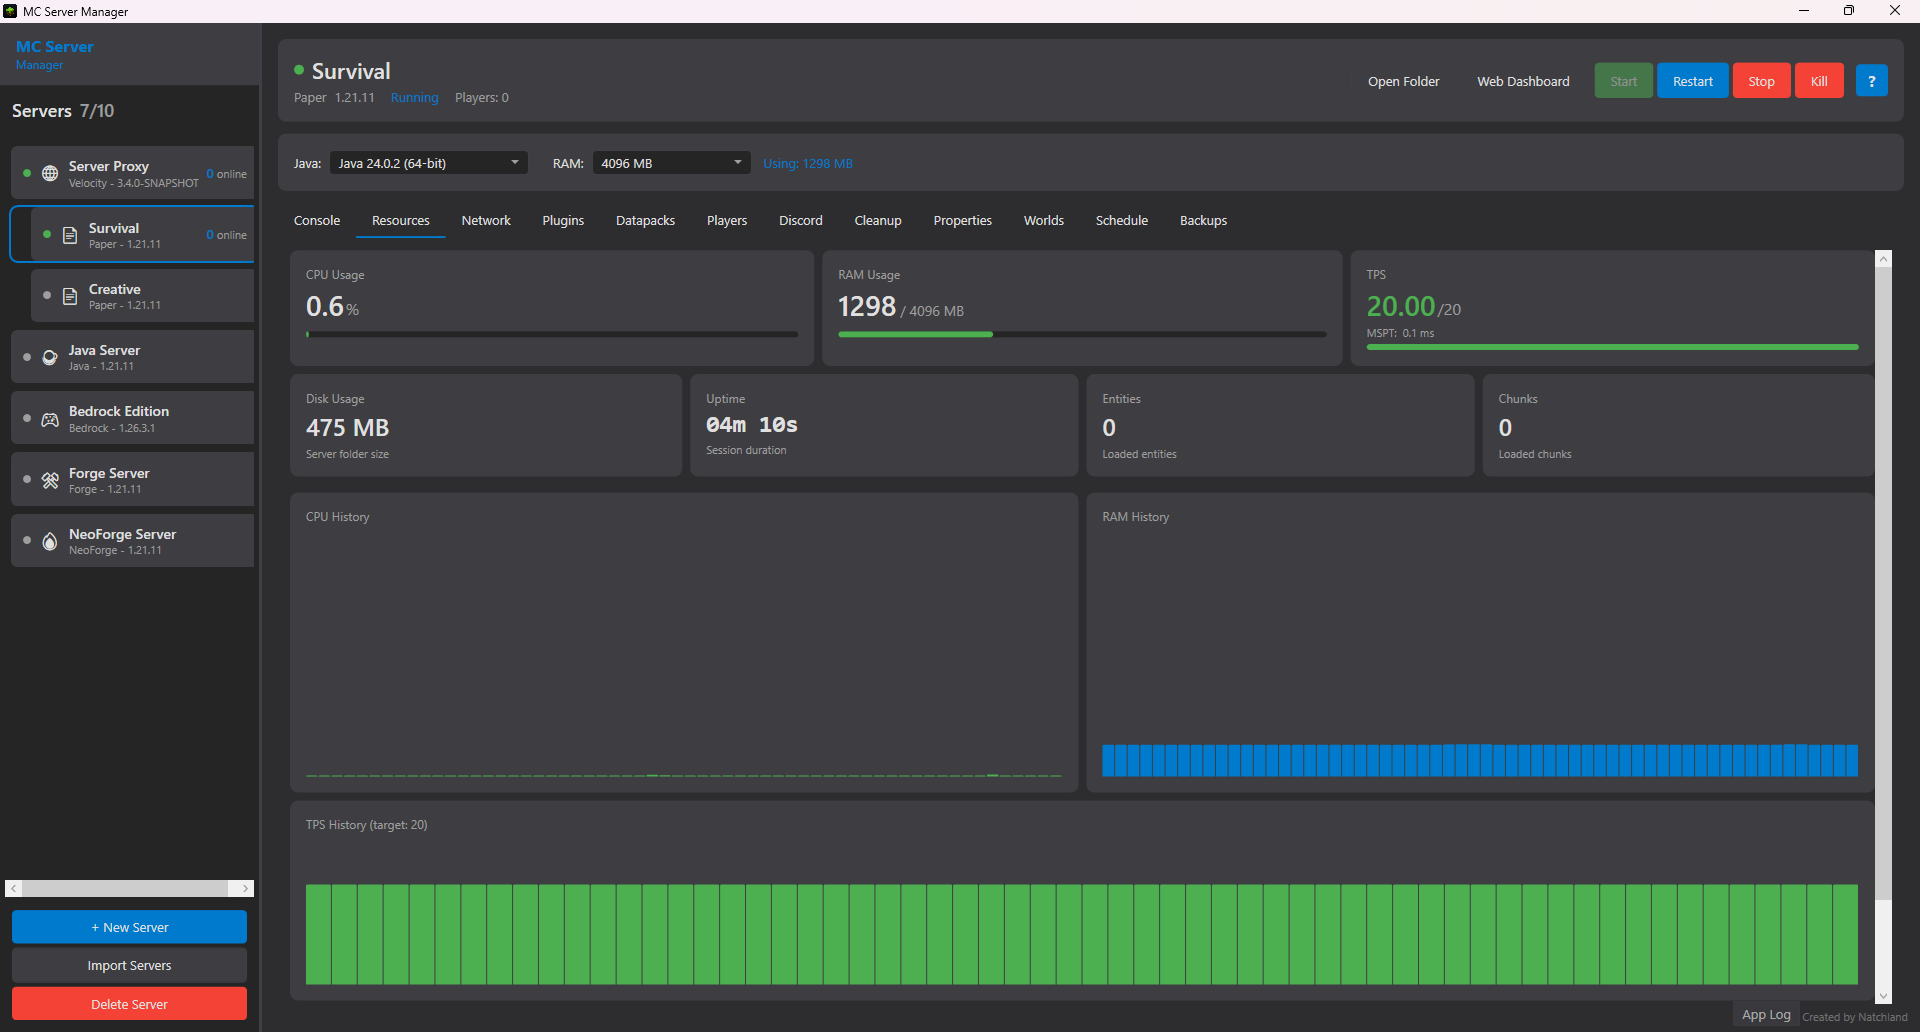The width and height of the screenshot is (1920, 1032).
Task: Switch to the Console tab
Action: 316,220
